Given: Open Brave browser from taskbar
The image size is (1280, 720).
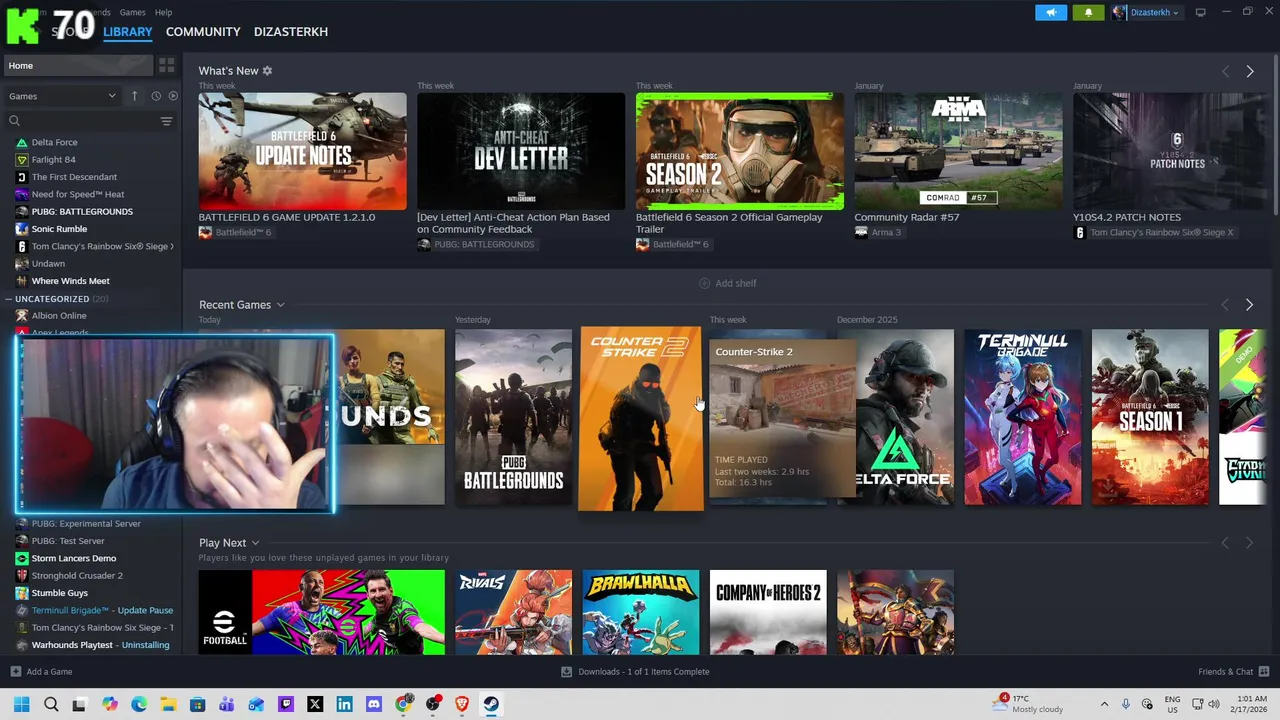Looking at the screenshot, I should (461, 704).
